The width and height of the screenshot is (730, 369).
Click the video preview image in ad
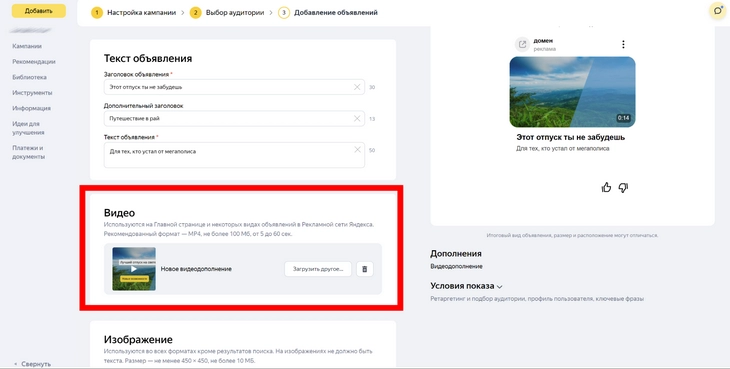click(x=572, y=92)
